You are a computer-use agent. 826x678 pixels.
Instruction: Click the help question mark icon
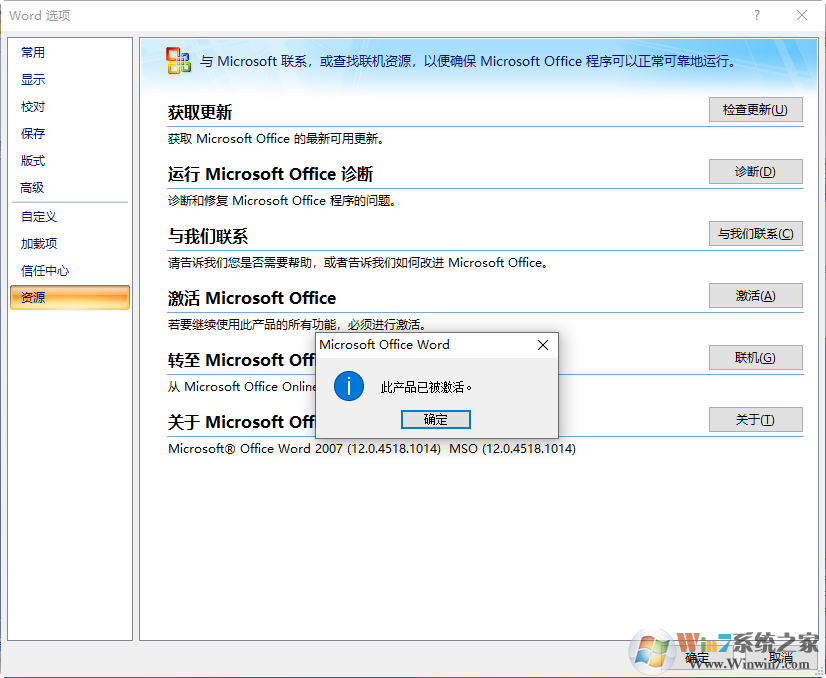tap(758, 15)
